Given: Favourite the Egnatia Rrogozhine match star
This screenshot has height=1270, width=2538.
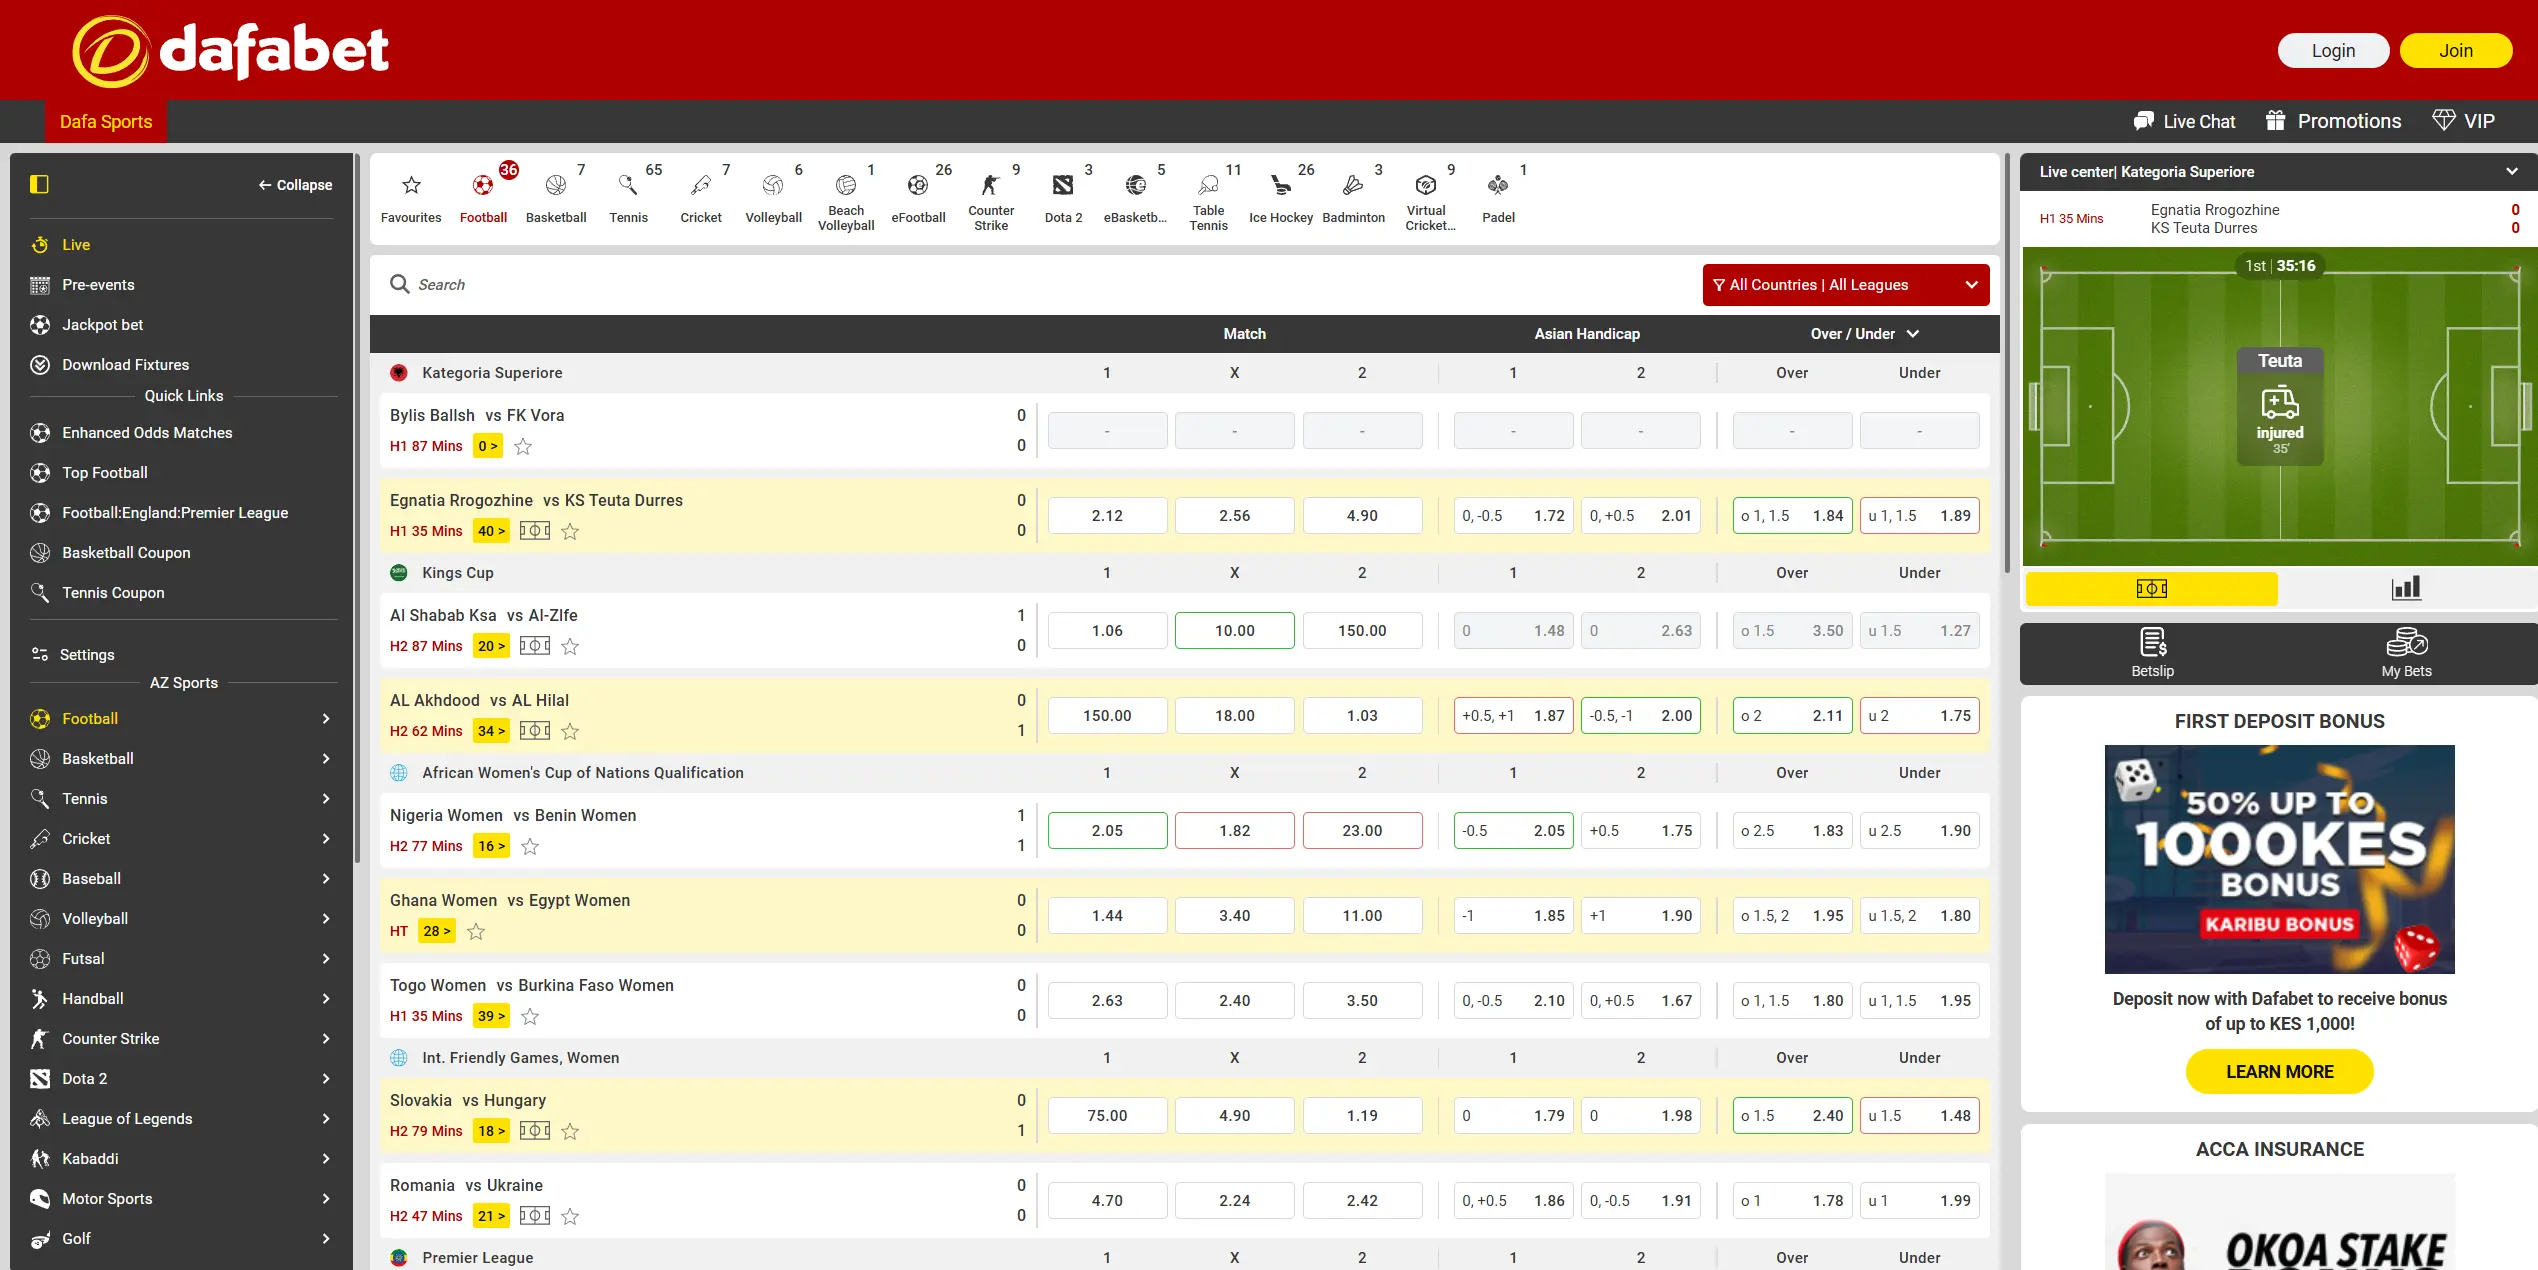Looking at the screenshot, I should click(570, 531).
